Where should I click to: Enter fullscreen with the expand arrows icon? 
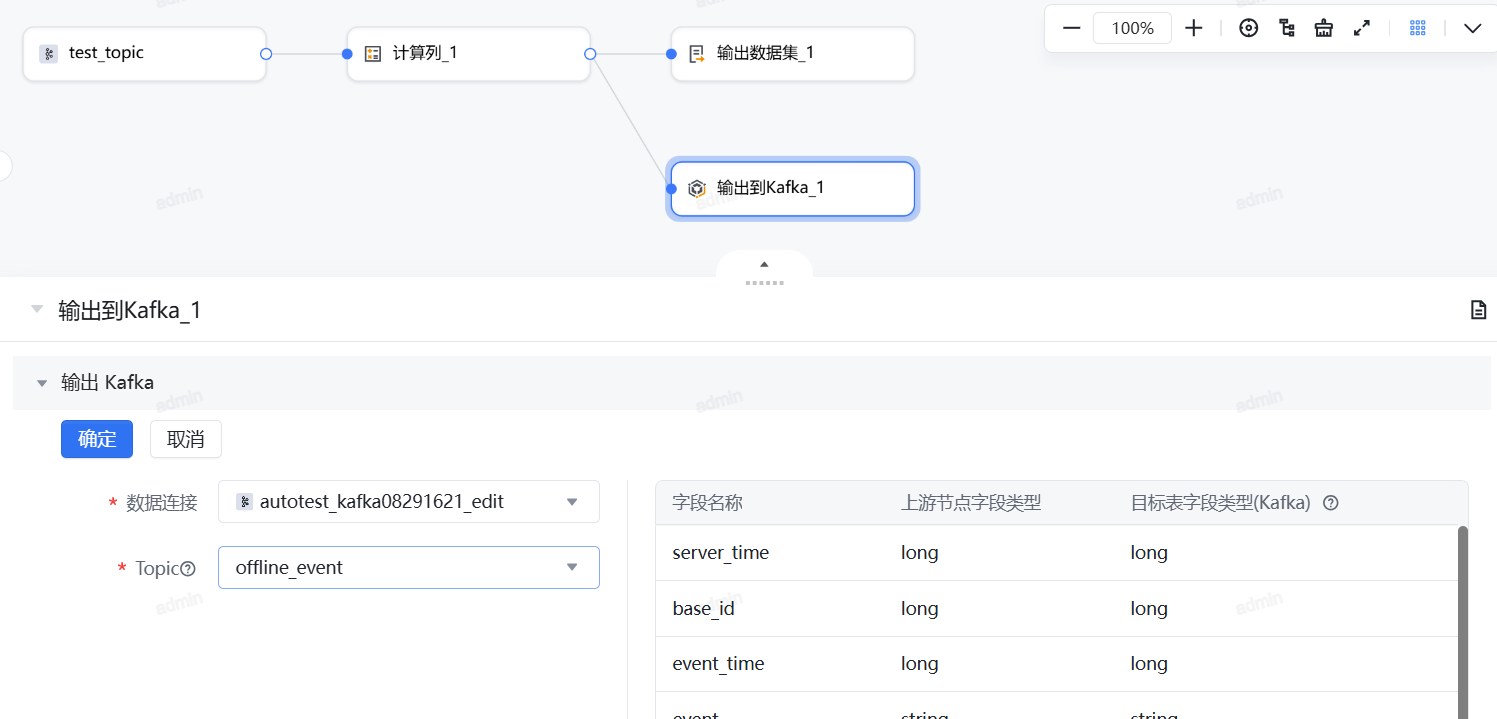click(x=1361, y=28)
